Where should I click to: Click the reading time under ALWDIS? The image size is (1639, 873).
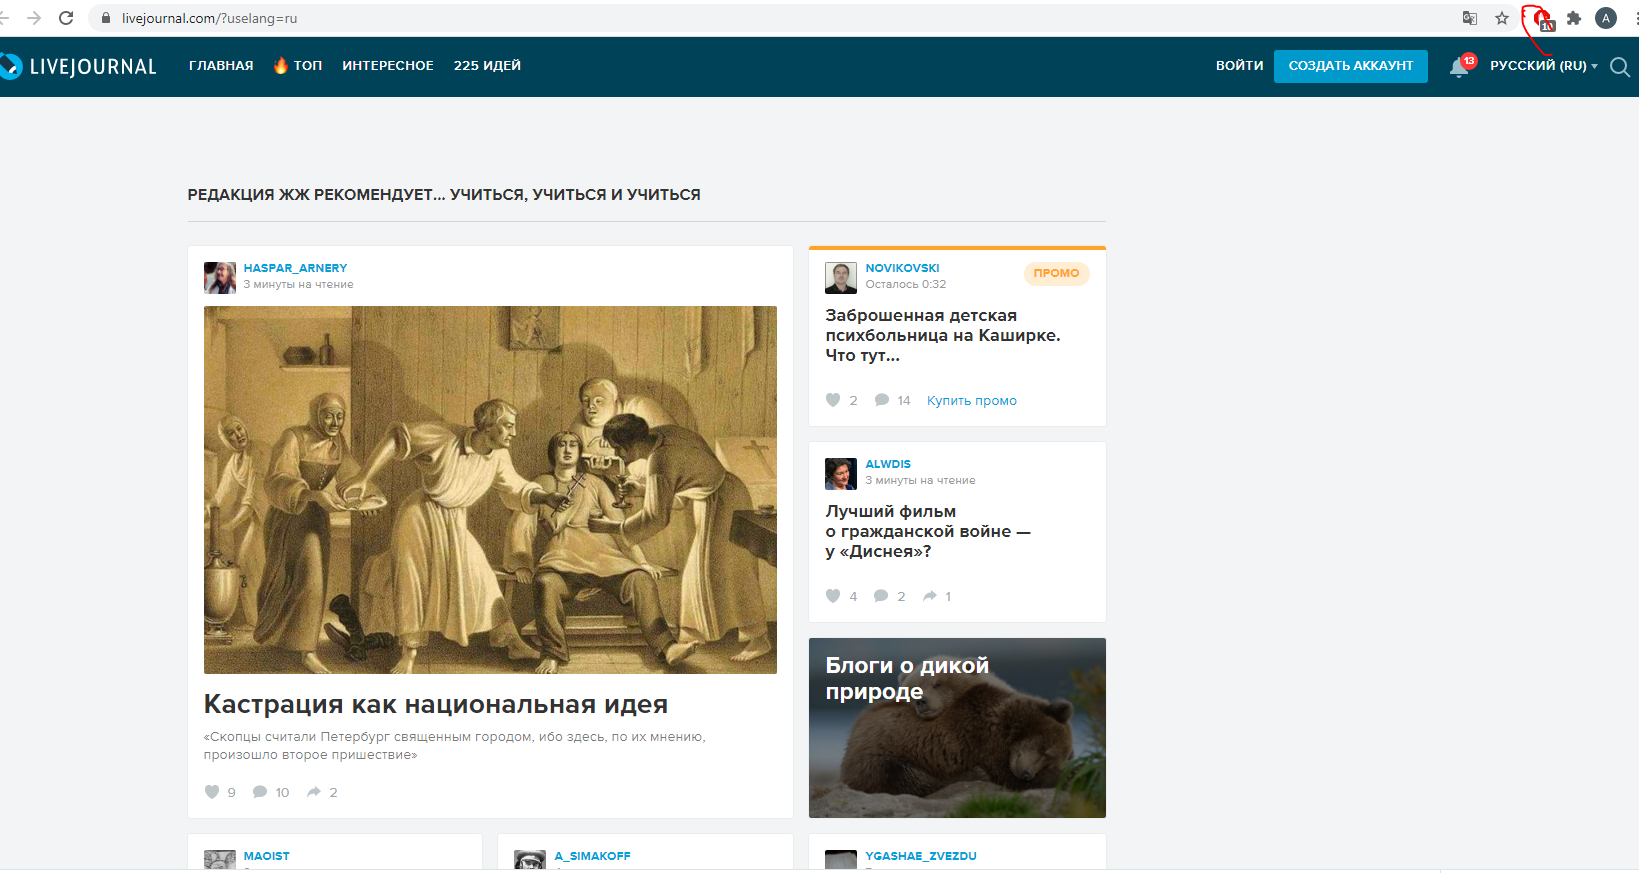(921, 481)
